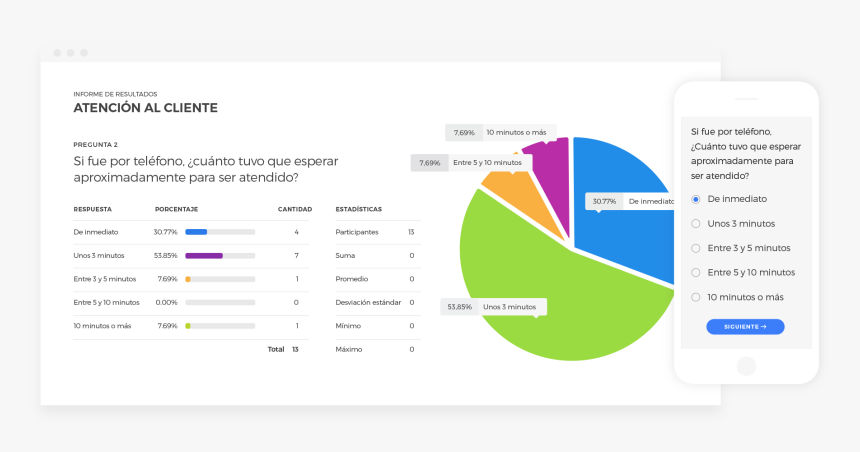Click the Máximo statistic row
This screenshot has width=860, height=452.
(378, 349)
